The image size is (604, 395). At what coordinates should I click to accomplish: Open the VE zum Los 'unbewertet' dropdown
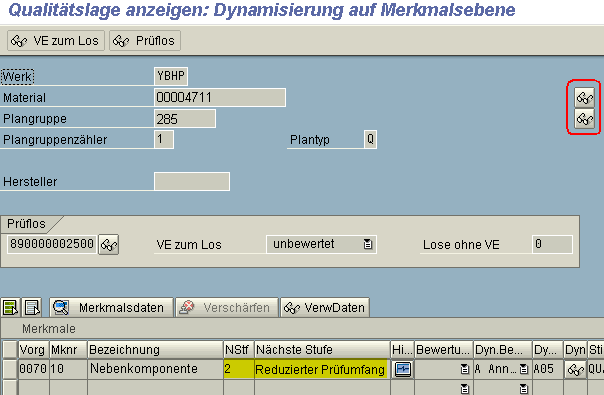368,244
